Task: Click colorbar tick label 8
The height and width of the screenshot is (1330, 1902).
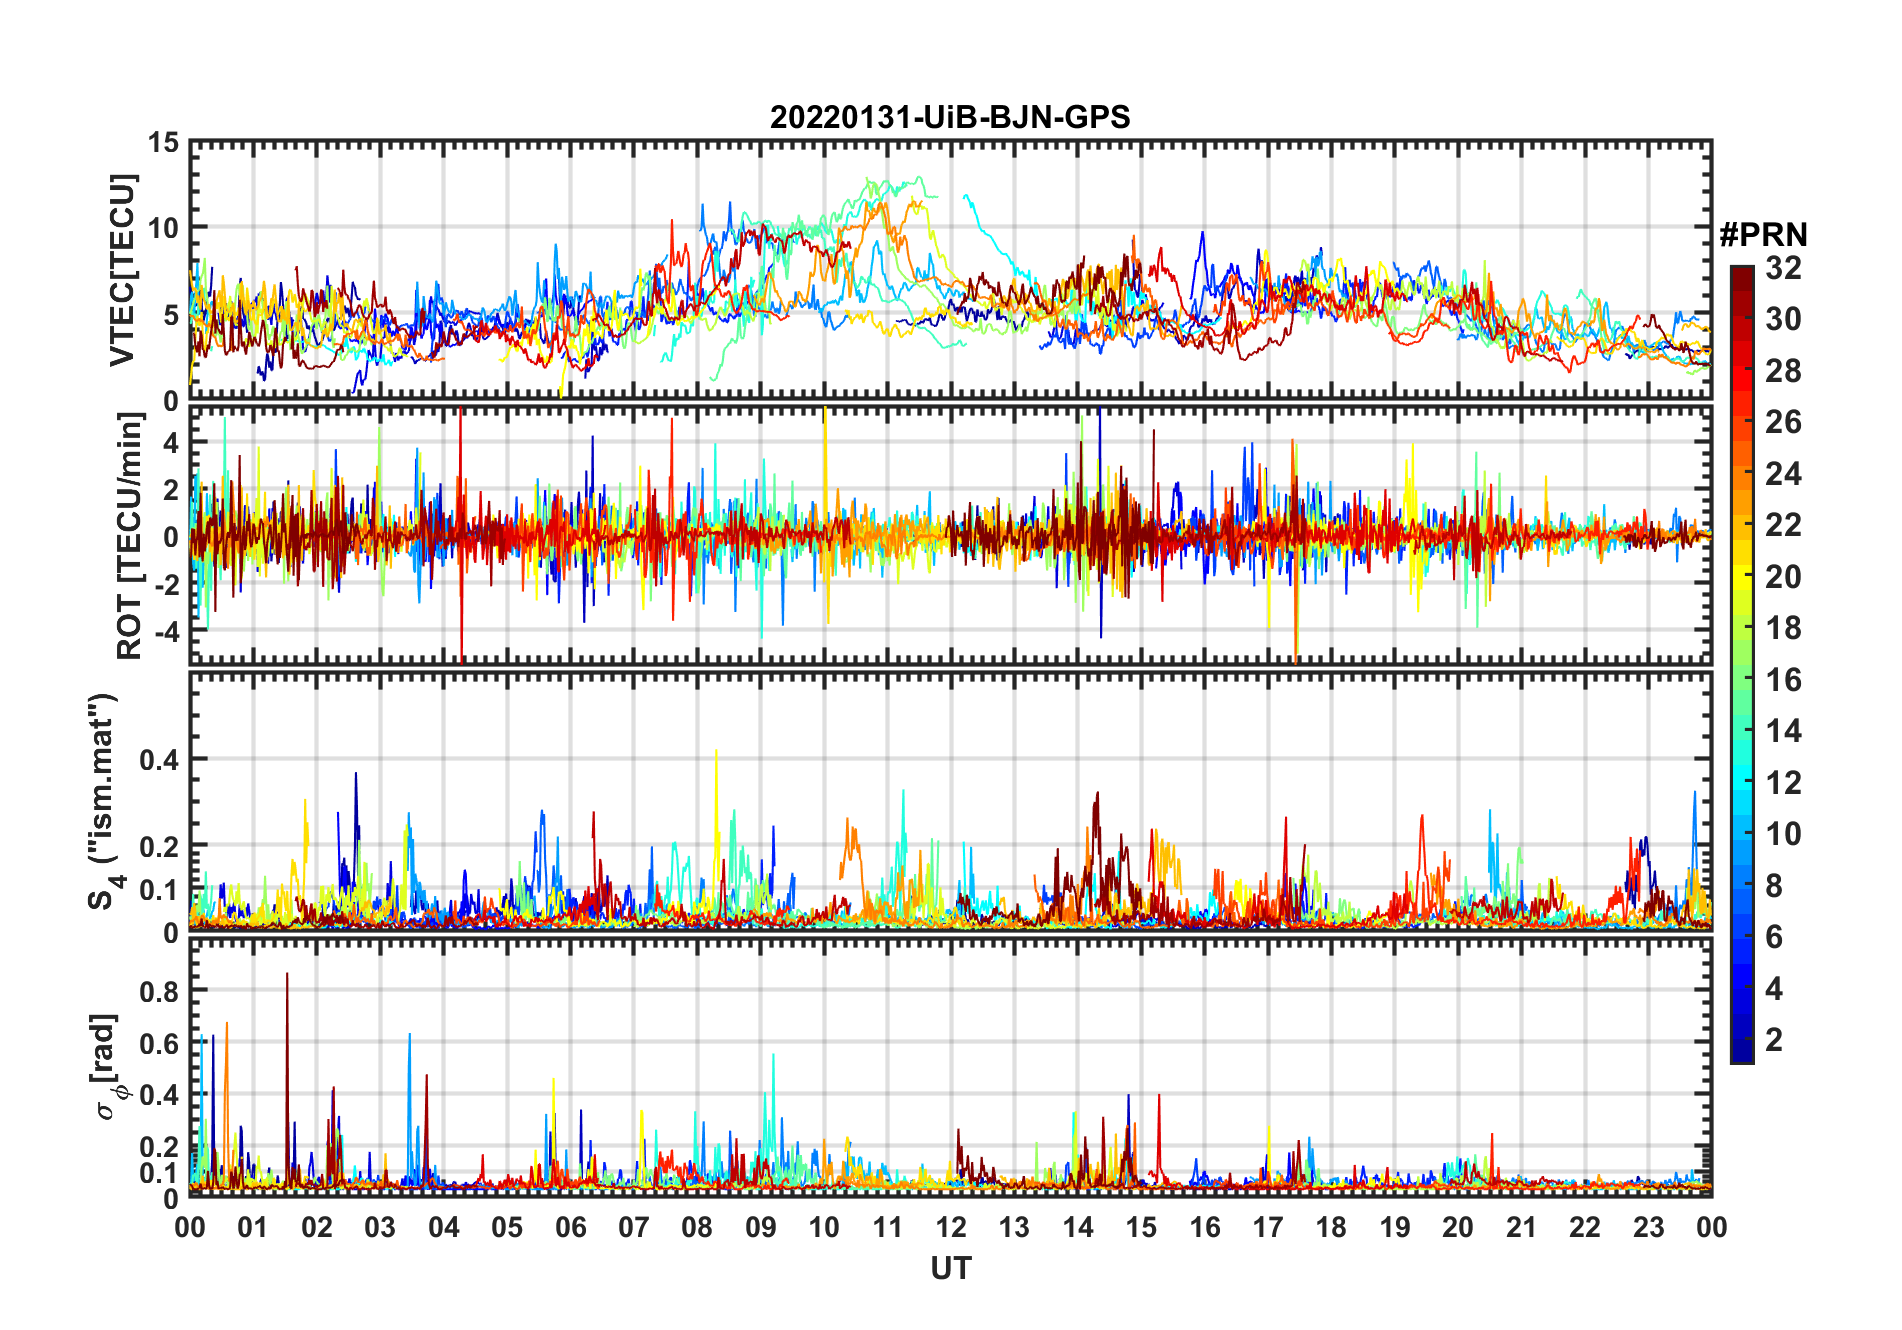Action: click(1774, 886)
